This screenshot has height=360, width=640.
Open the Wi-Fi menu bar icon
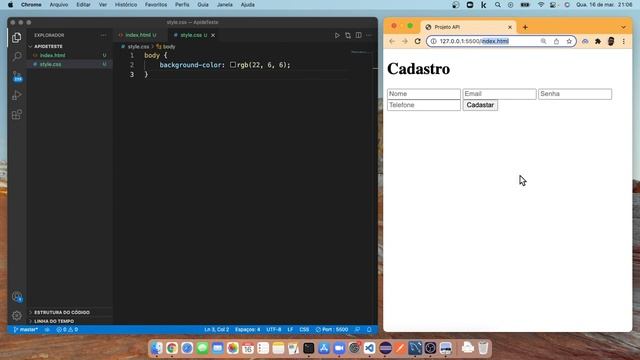541,5
